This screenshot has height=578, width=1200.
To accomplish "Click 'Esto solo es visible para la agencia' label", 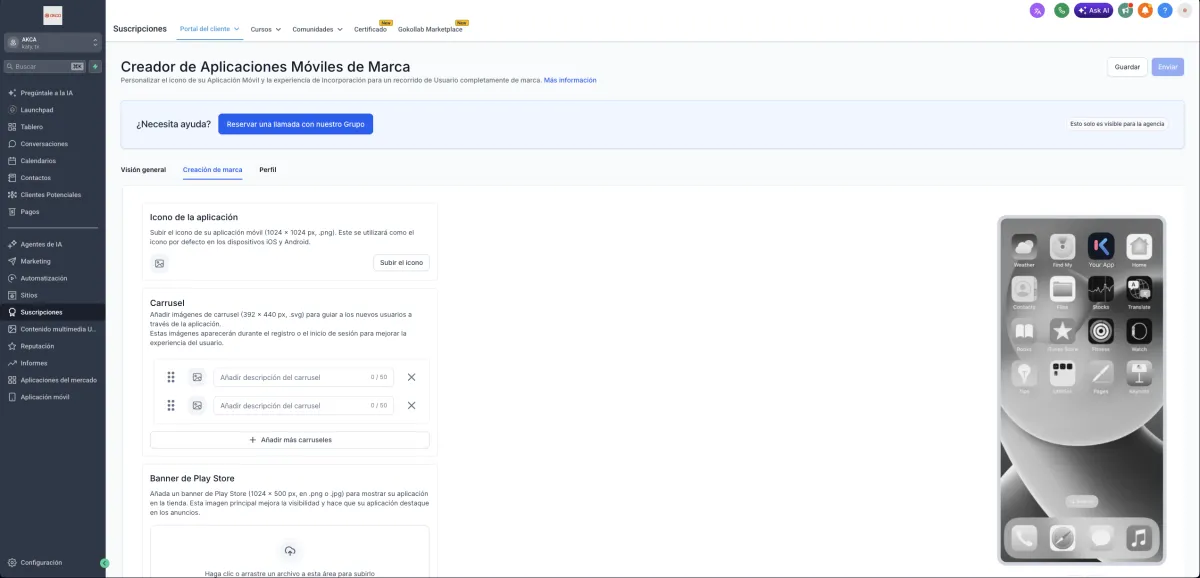I will 1117,124.
